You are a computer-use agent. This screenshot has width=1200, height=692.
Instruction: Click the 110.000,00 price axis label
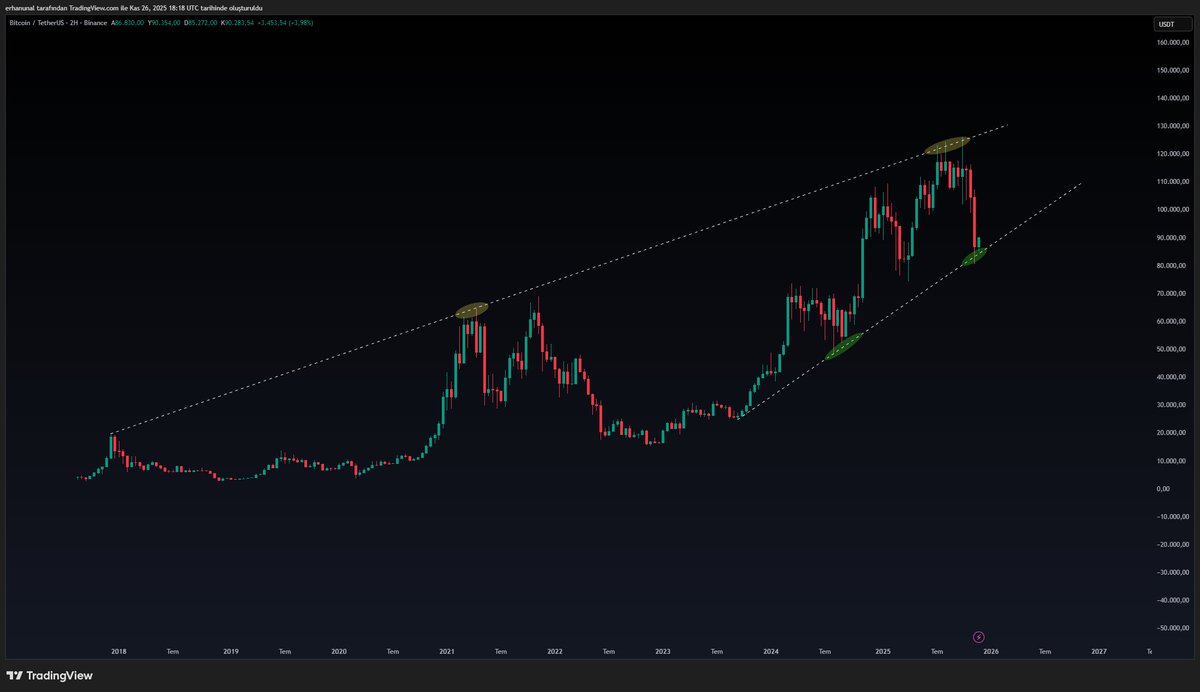[1172, 182]
